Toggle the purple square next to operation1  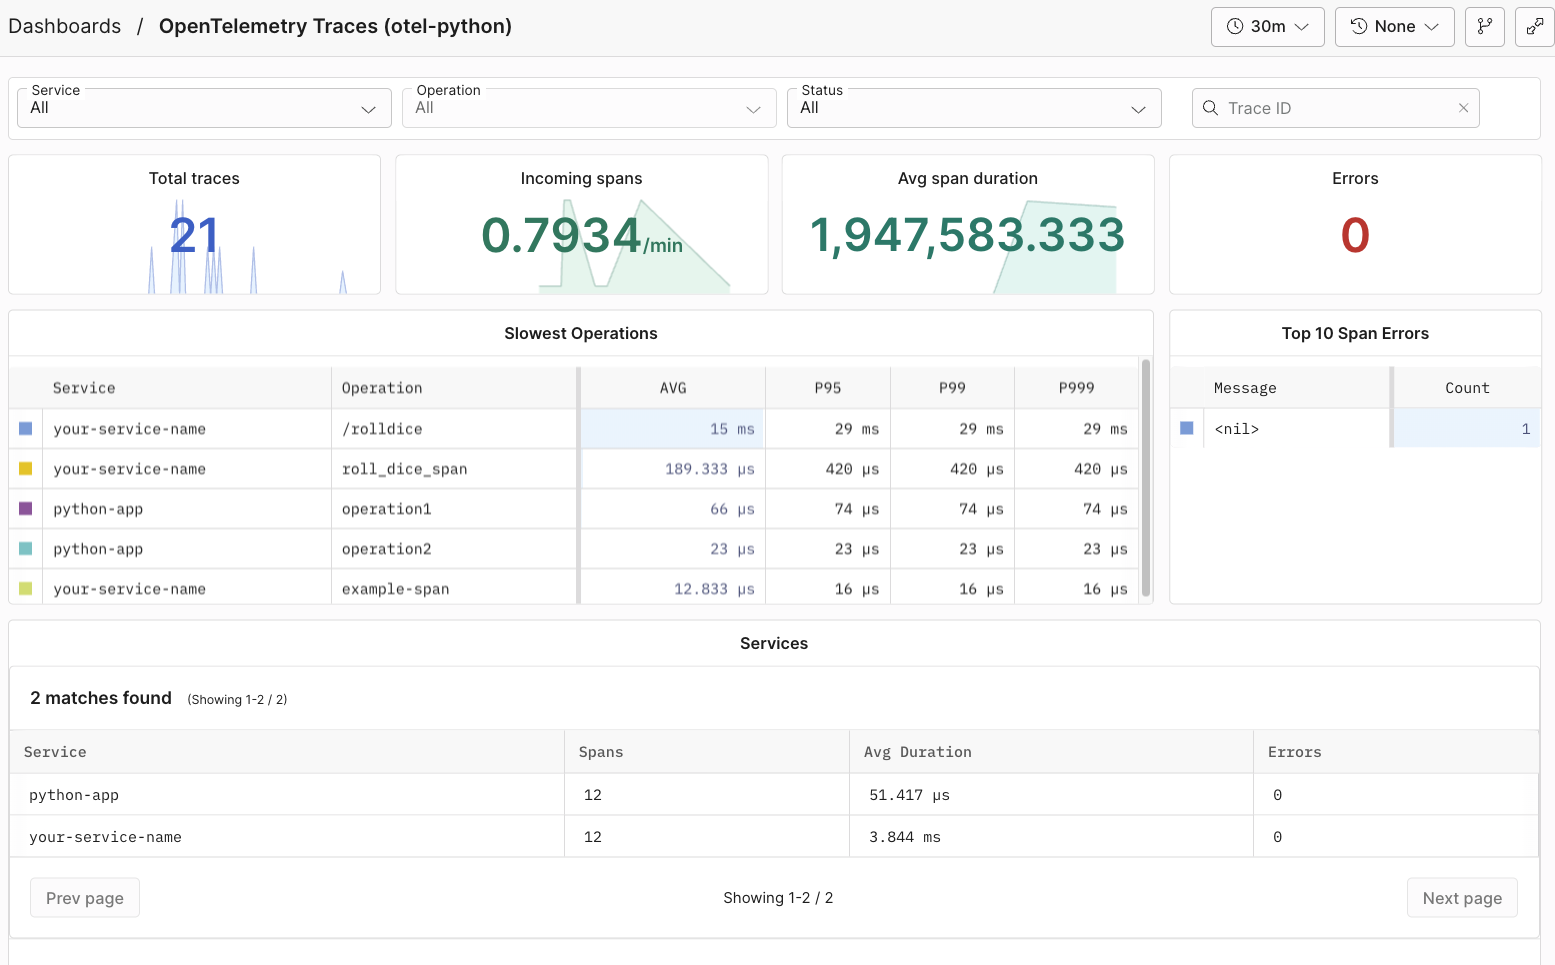pos(24,508)
